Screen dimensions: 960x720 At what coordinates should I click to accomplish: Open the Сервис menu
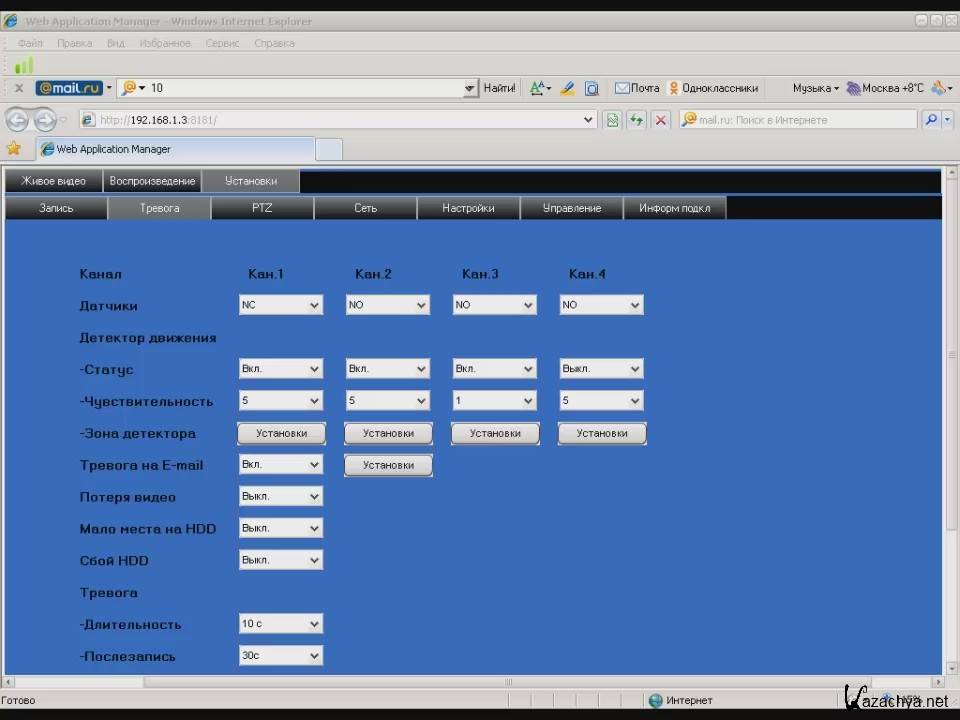[222, 43]
